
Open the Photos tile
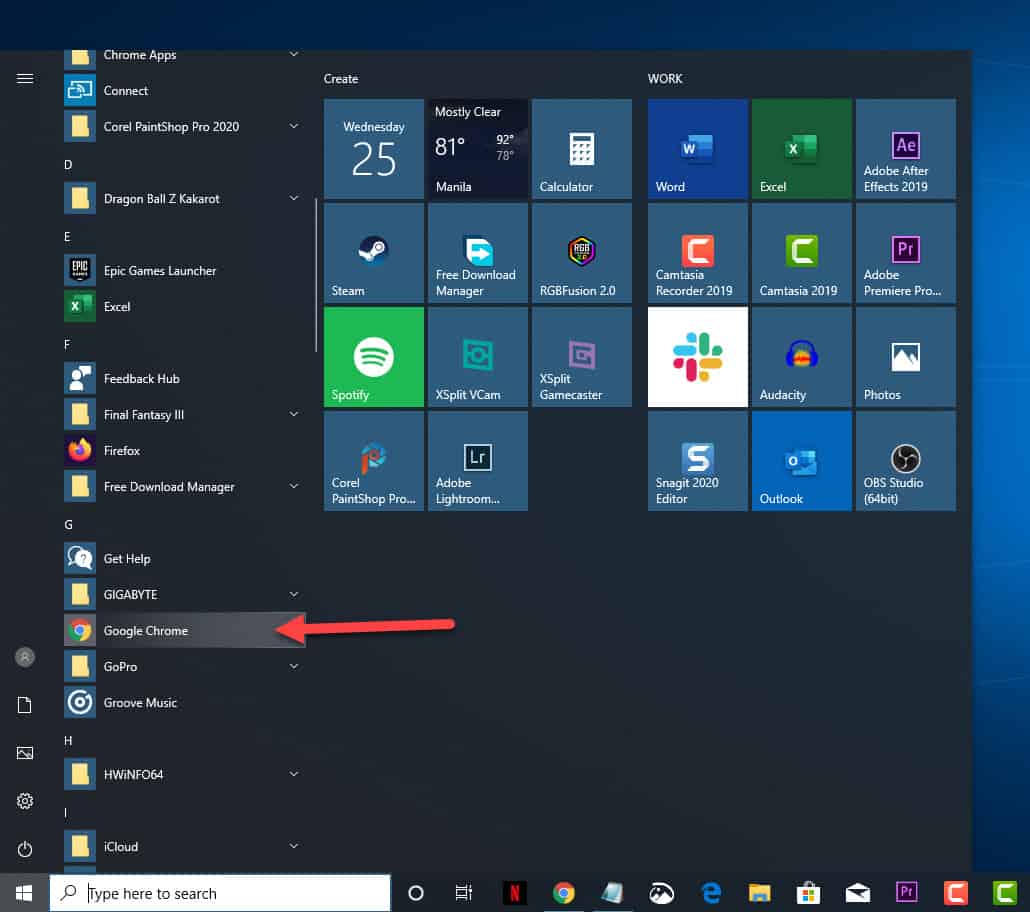[x=905, y=357]
